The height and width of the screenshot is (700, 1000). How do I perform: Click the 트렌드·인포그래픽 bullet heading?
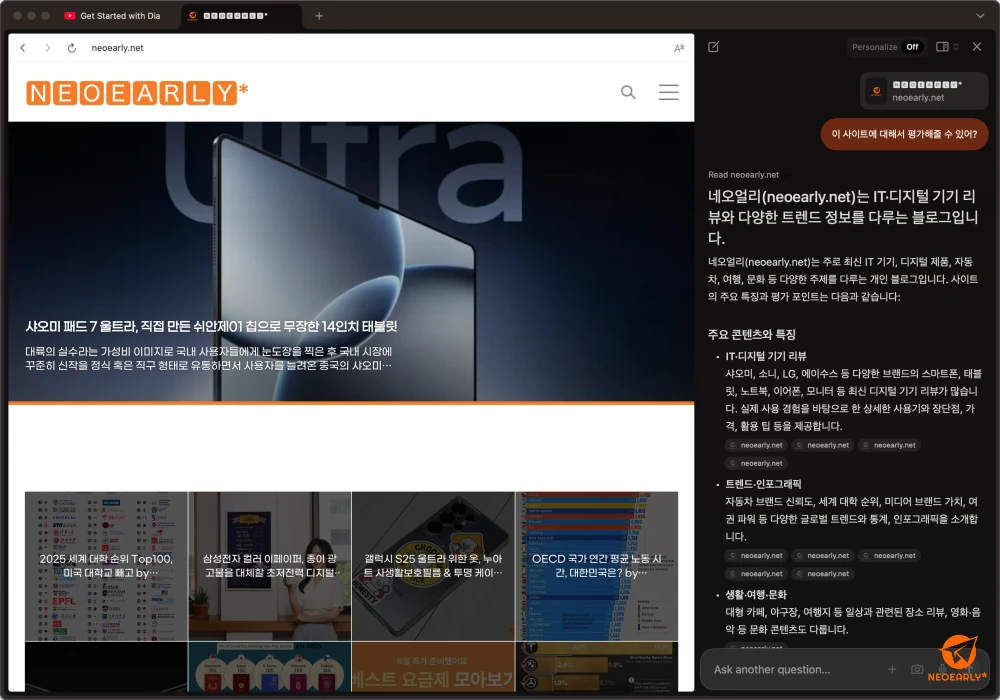coord(763,484)
